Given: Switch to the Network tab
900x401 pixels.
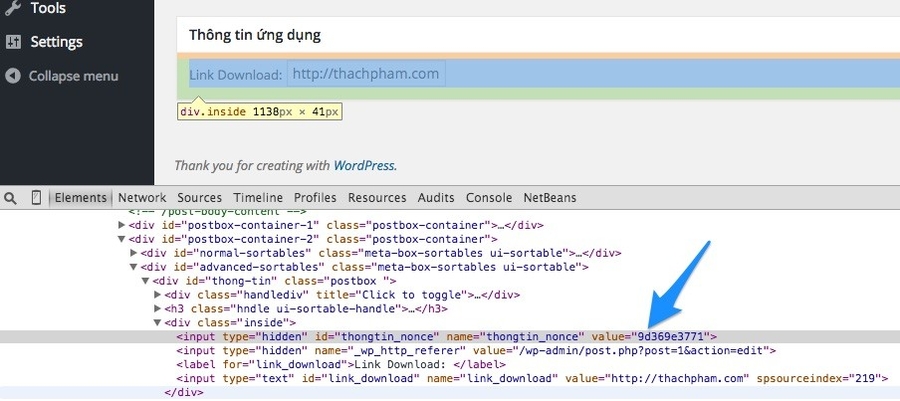Looking at the screenshot, I should coord(142,198).
